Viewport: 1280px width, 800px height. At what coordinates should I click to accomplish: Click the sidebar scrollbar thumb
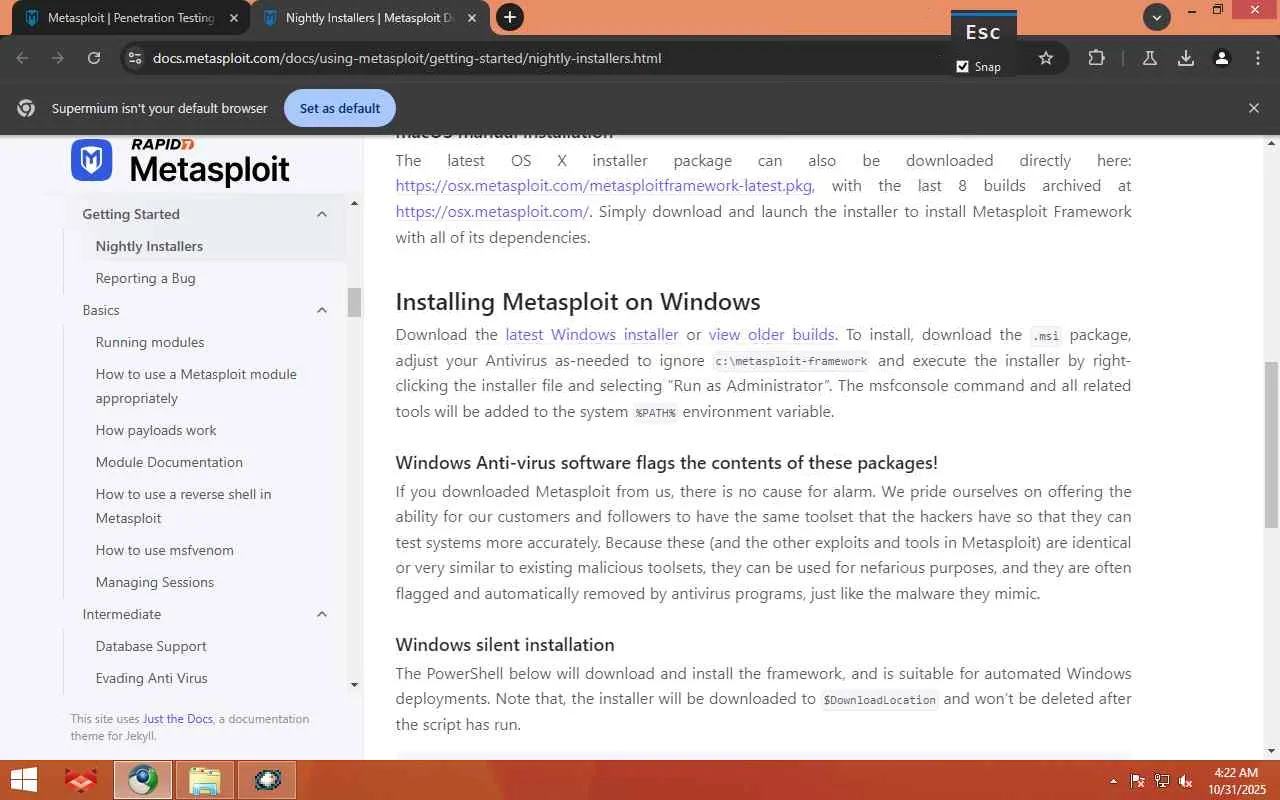pos(354,302)
